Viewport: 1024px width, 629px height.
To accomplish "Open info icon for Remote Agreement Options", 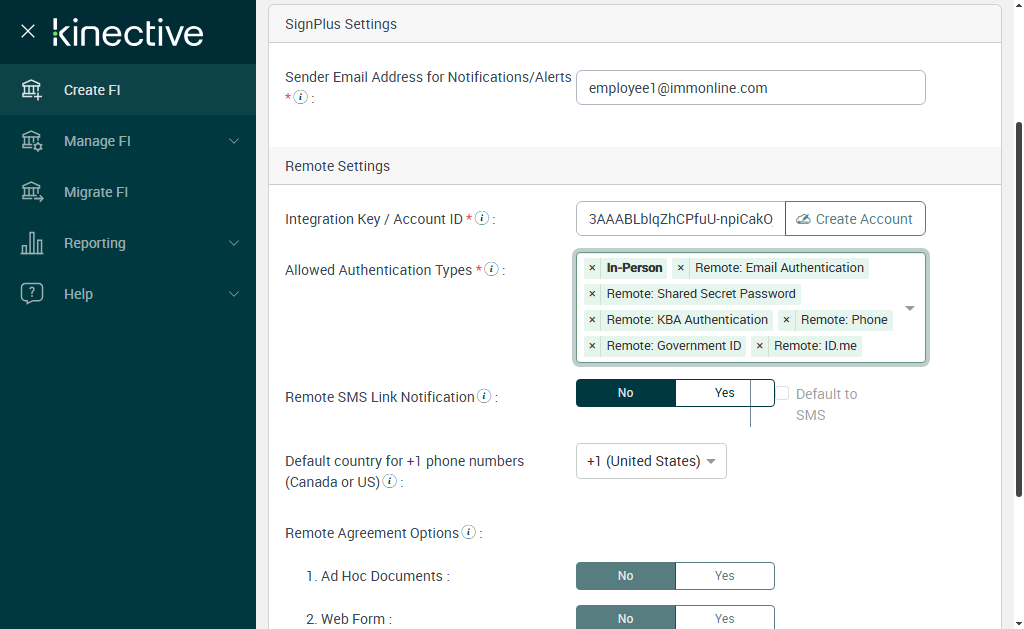I will tap(468, 532).
